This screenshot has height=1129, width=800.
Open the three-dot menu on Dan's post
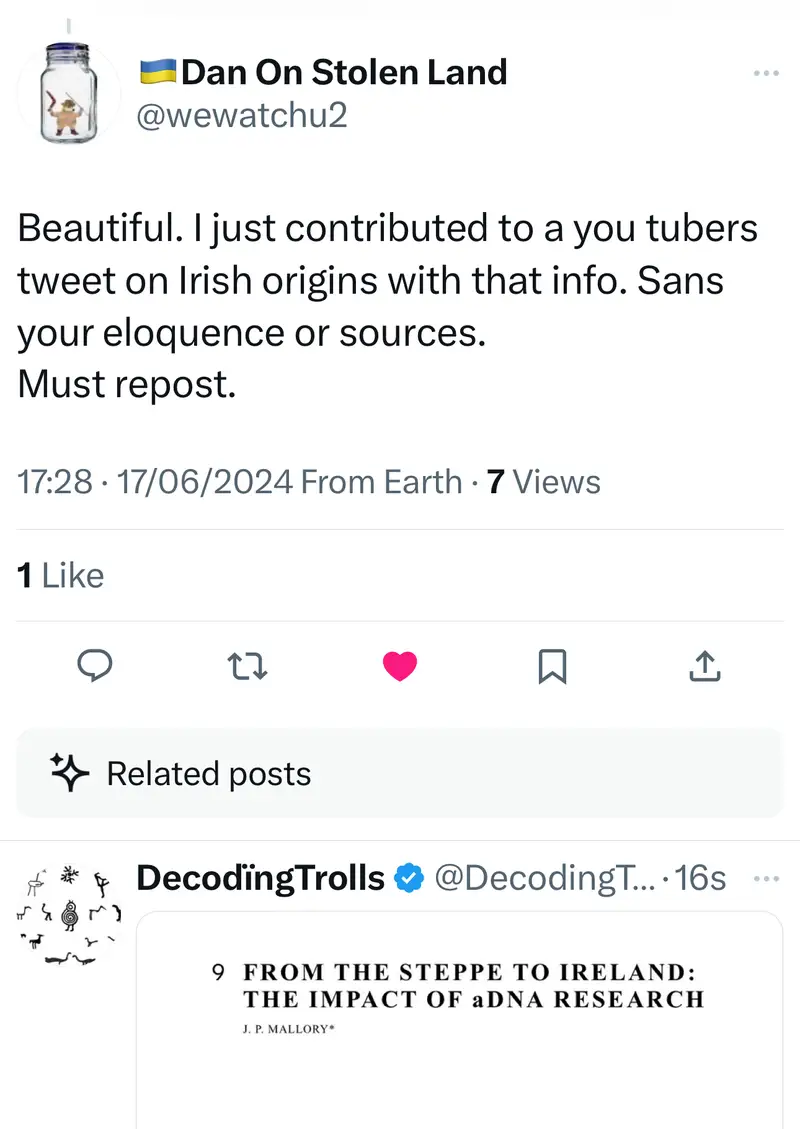[764, 73]
